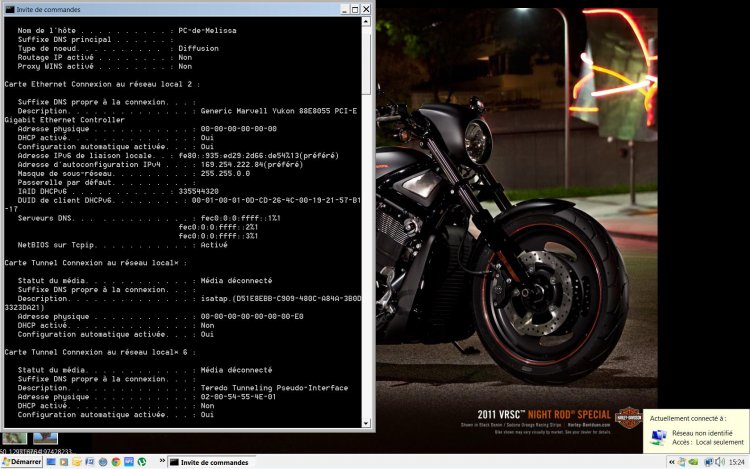Image resolution: width=750 pixels, height=469 pixels.
Task: Click node type value Diffusion
Action: click(199, 48)
